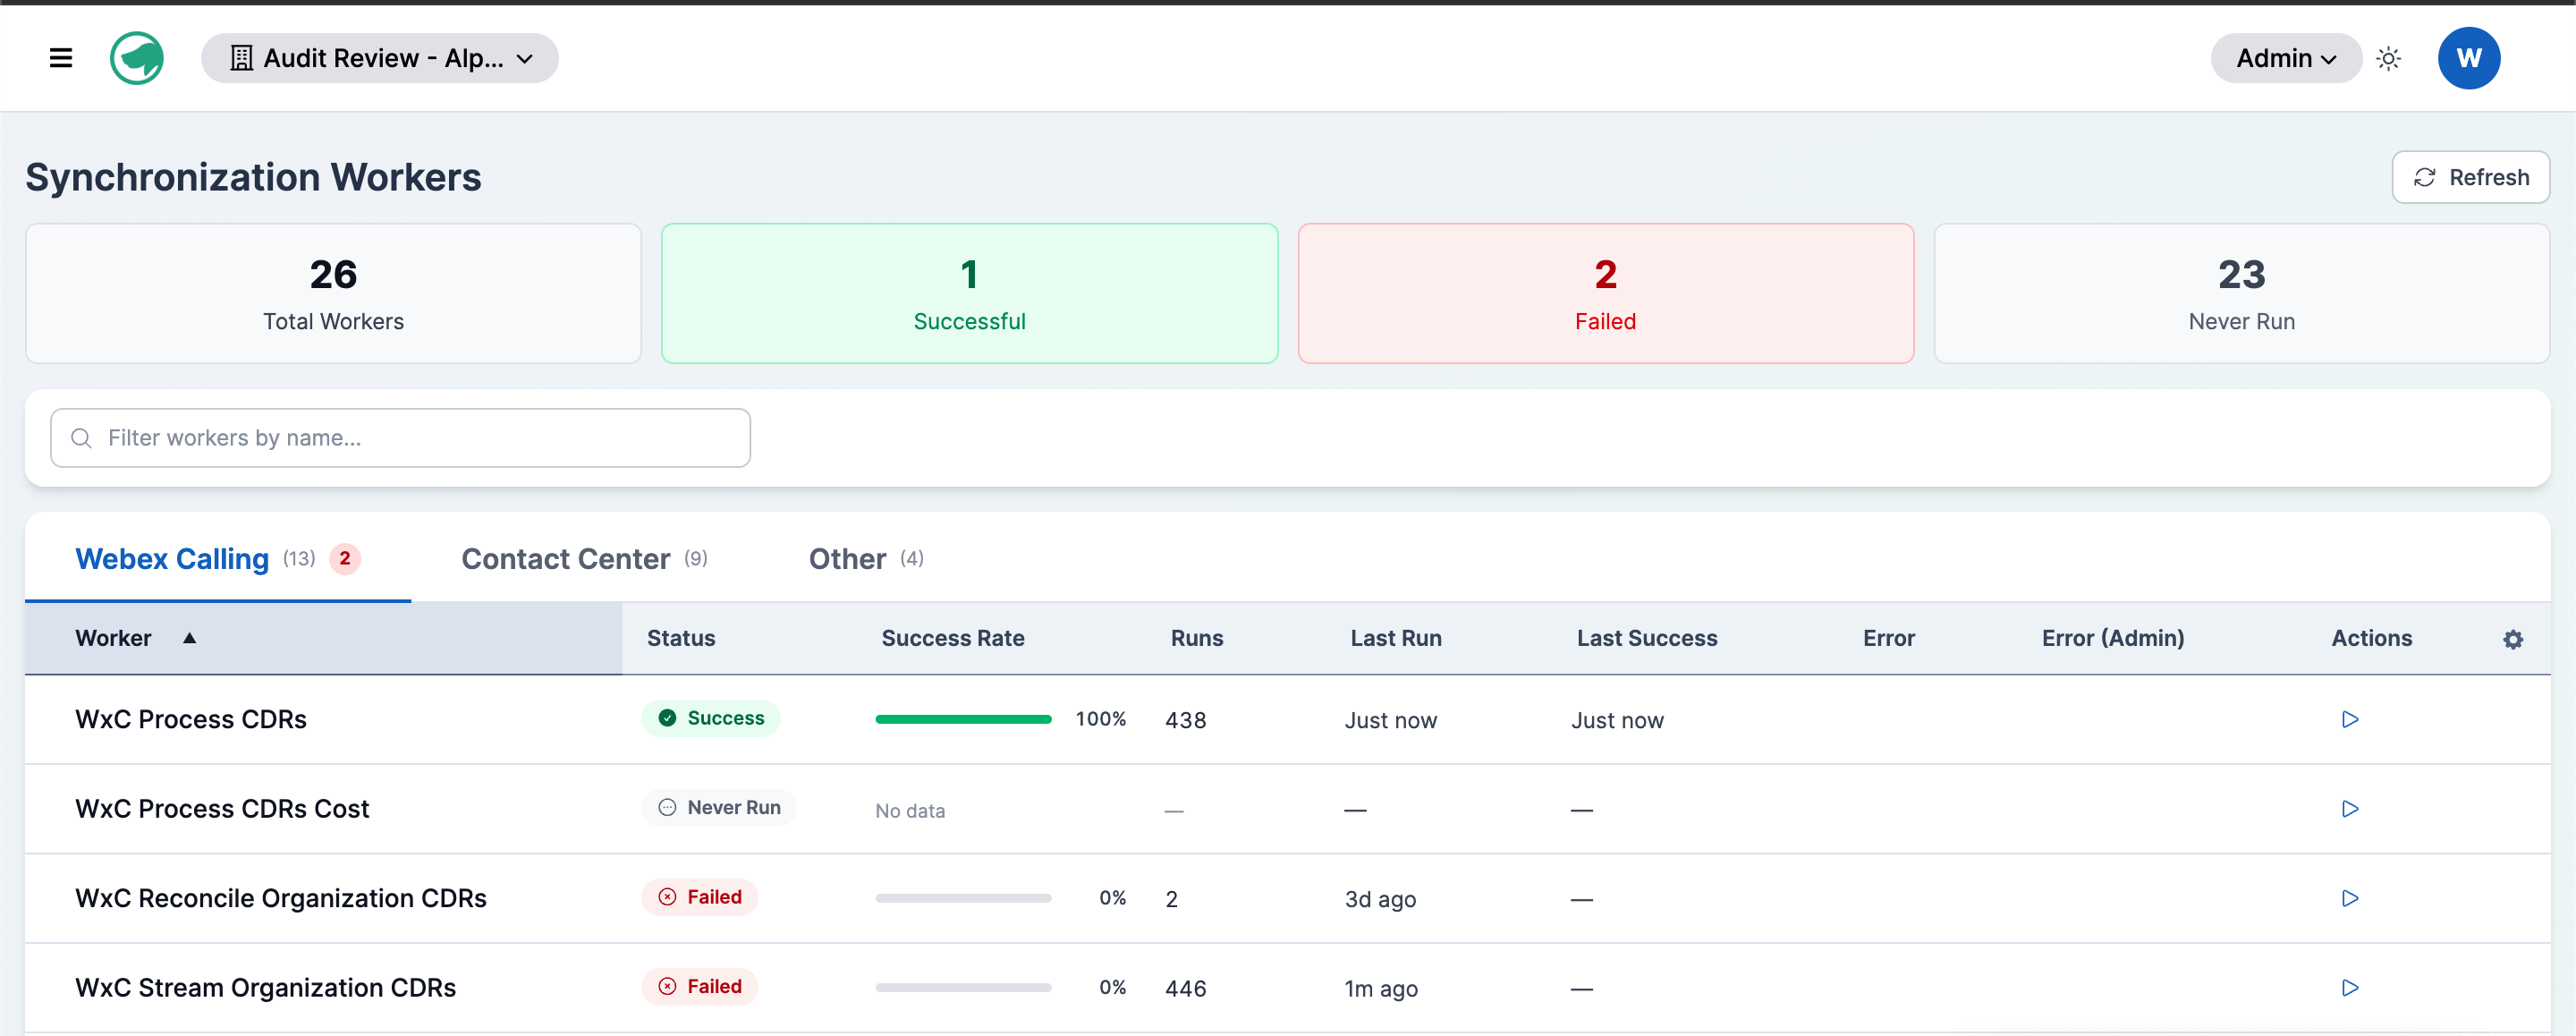Viewport: 2576px width, 1036px height.
Task: Select the Total Workers summary card
Action: click(x=333, y=293)
